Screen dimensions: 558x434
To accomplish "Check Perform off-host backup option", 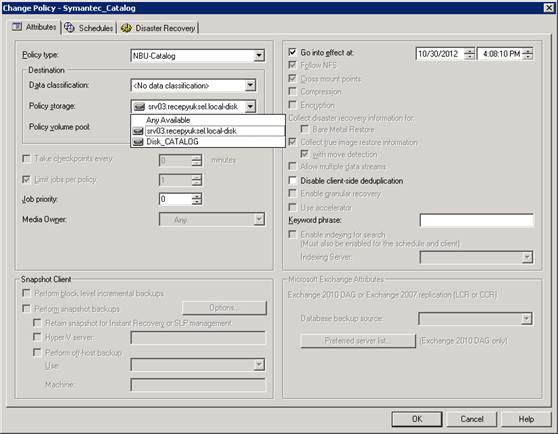I will [37, 352].
